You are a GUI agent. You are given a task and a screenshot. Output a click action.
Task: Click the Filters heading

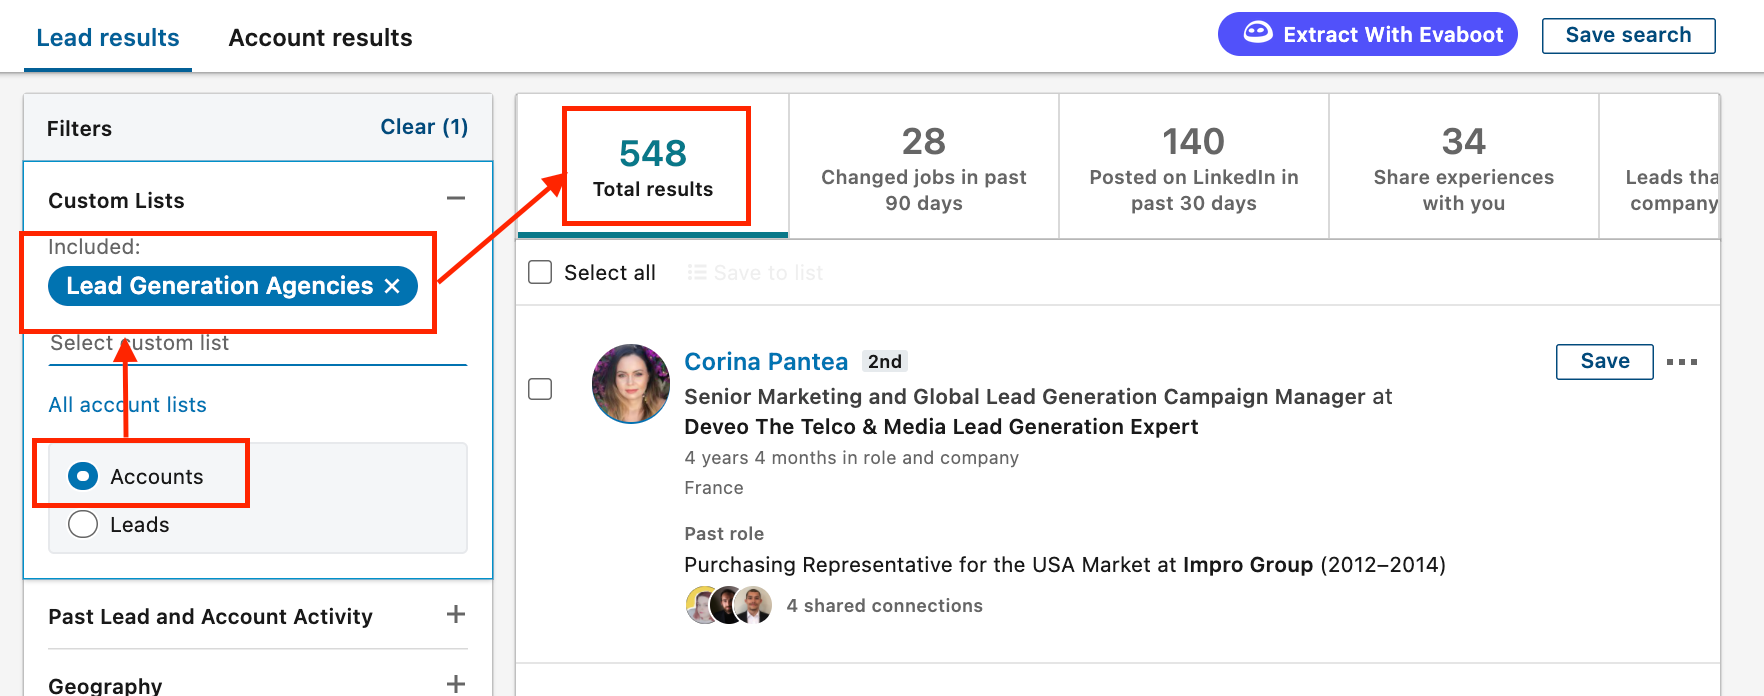pos(79,128)
